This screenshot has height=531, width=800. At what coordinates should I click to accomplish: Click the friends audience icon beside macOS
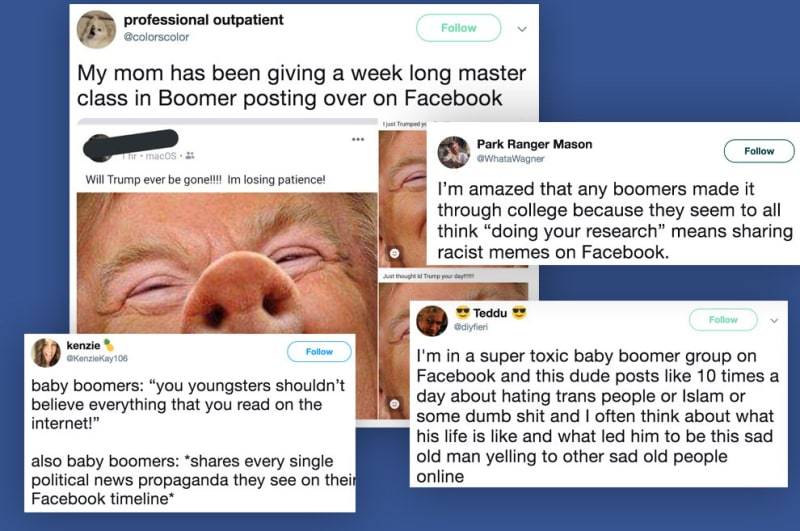pos(190,156)
